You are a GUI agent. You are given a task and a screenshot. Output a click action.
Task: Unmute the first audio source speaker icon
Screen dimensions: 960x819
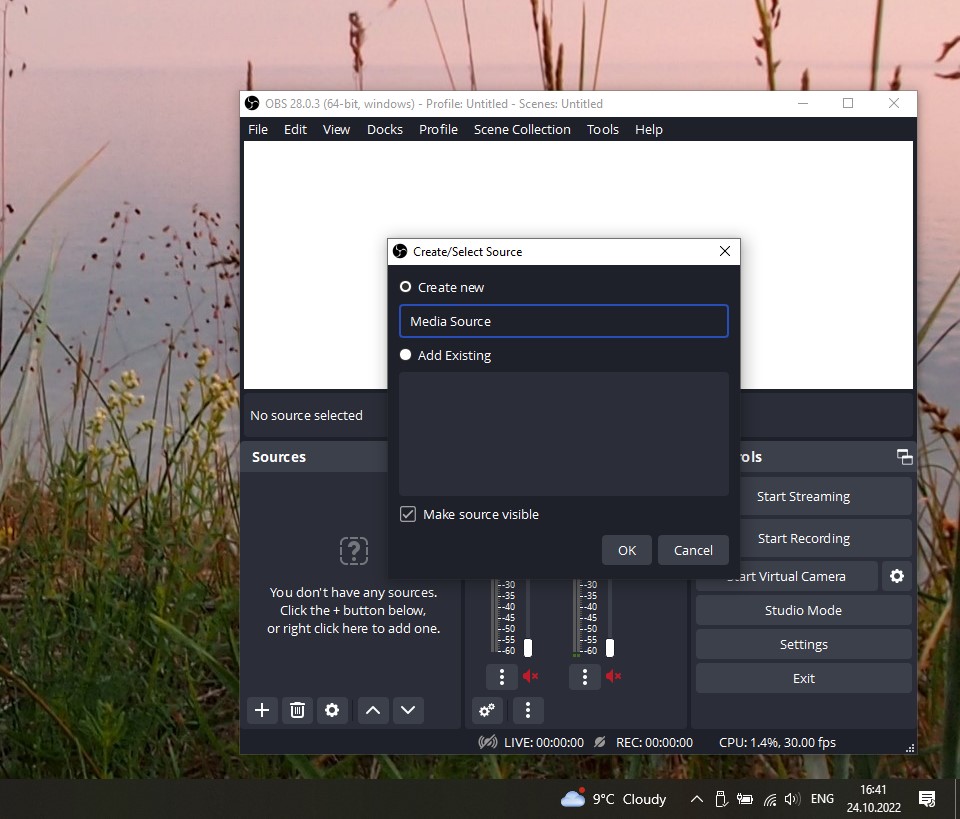point(530,677)
